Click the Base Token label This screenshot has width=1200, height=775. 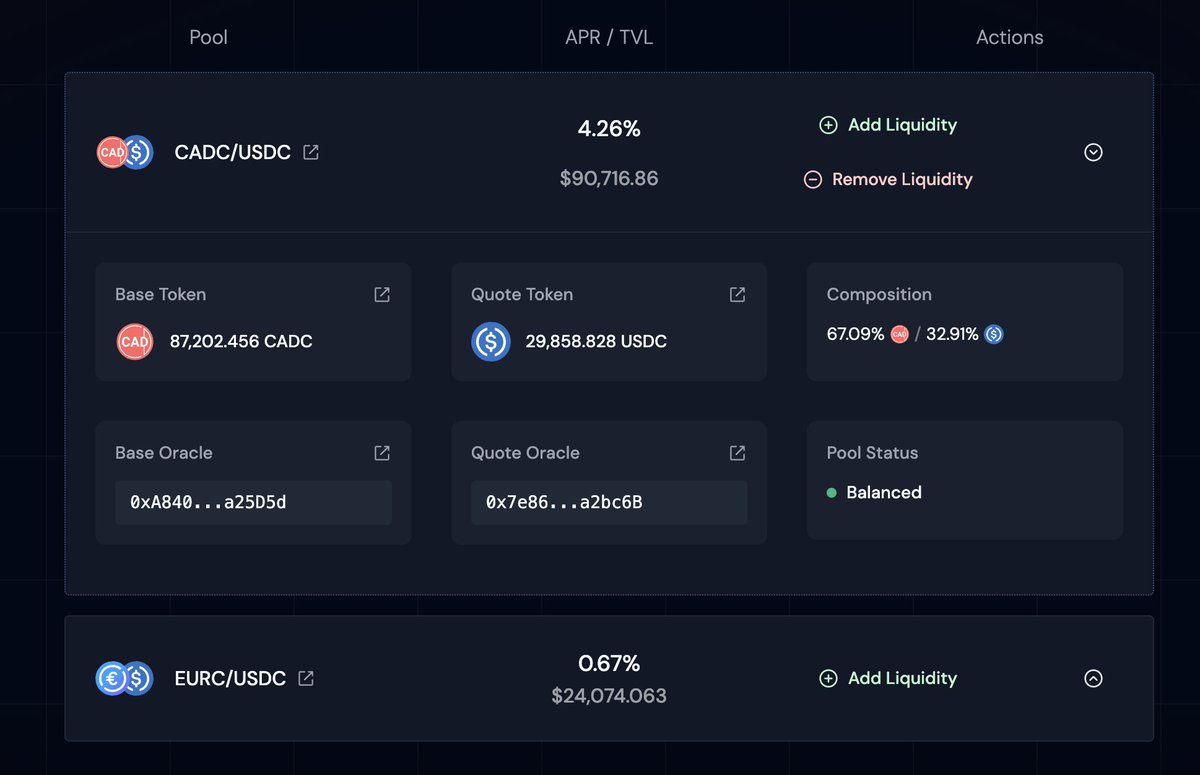(160, 295)
